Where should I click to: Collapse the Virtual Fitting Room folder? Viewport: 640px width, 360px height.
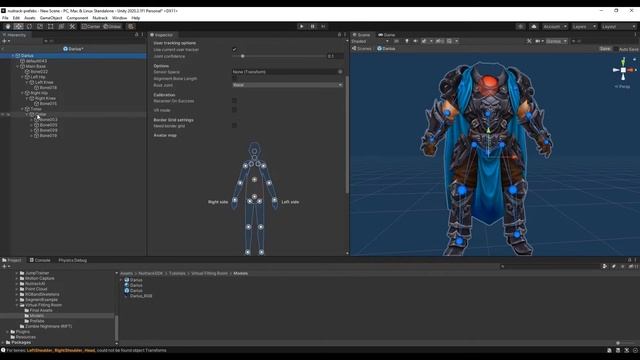tap(17, 305)
